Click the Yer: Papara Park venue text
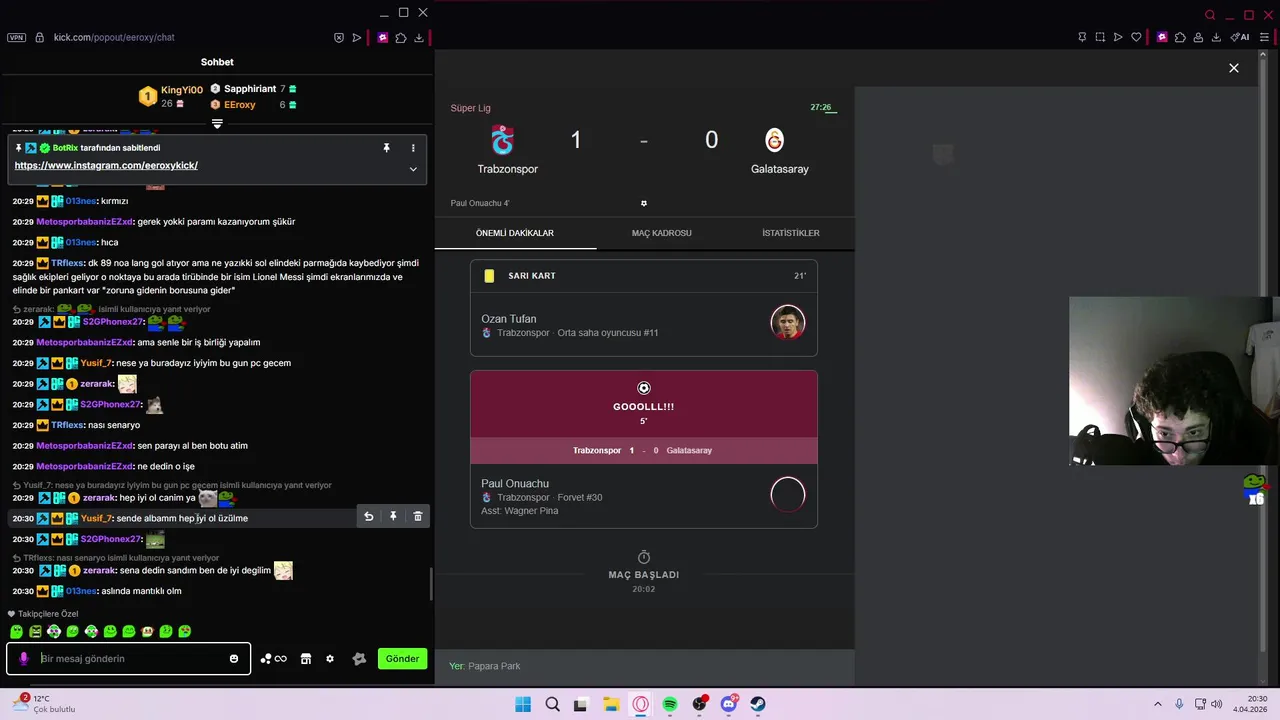Image resolution: width=1280 pixels, height=720 pixels. [x=485, y=666]
